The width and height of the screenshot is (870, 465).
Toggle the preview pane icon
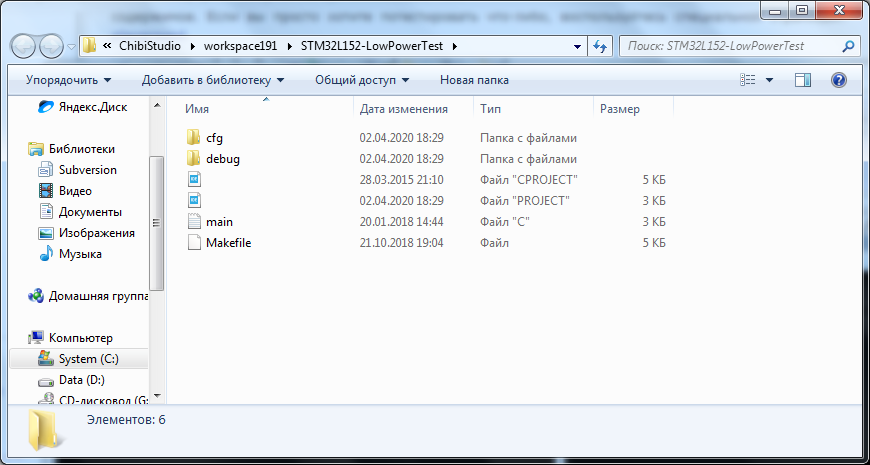[x=803, y=80]
